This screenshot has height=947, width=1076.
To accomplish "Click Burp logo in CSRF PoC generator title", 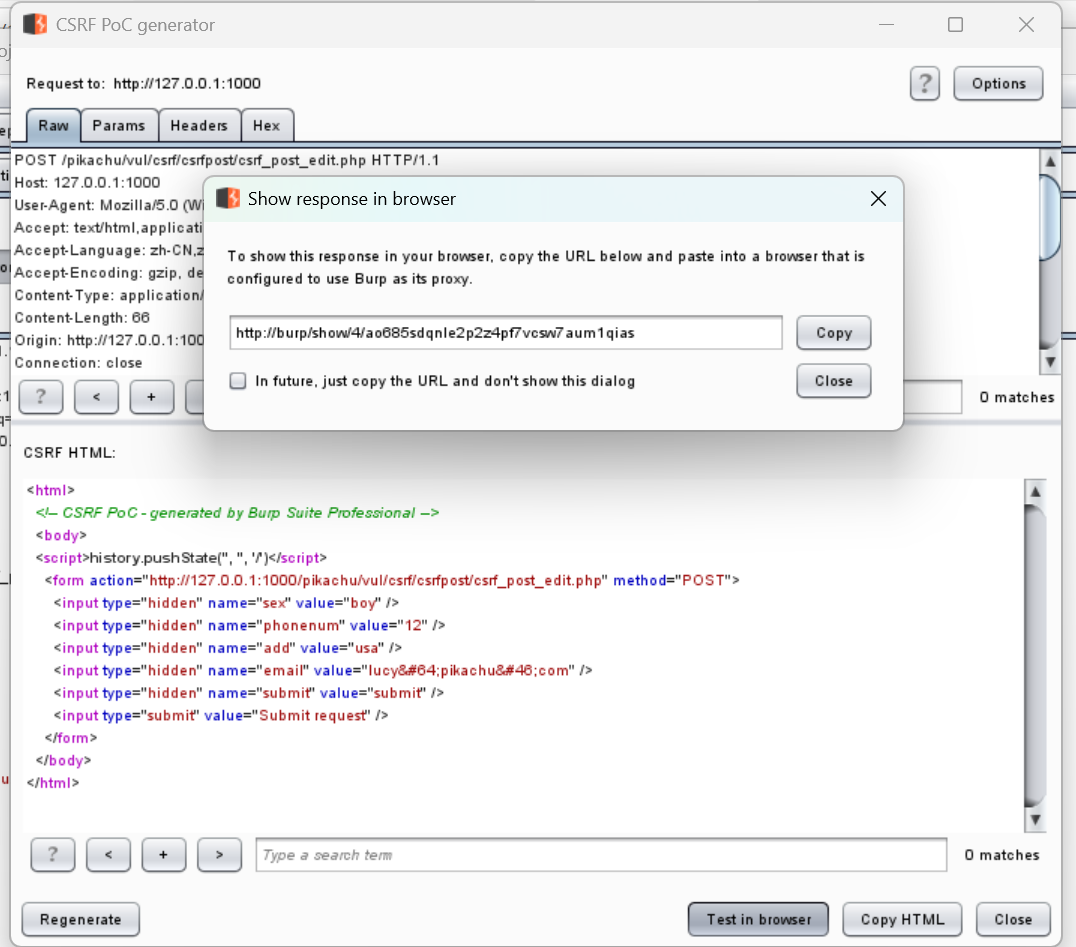I will [35, 25].
